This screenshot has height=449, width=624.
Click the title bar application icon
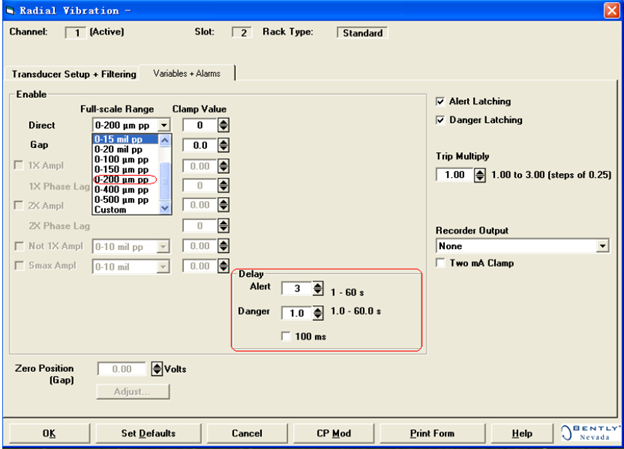tap(11, 10)
